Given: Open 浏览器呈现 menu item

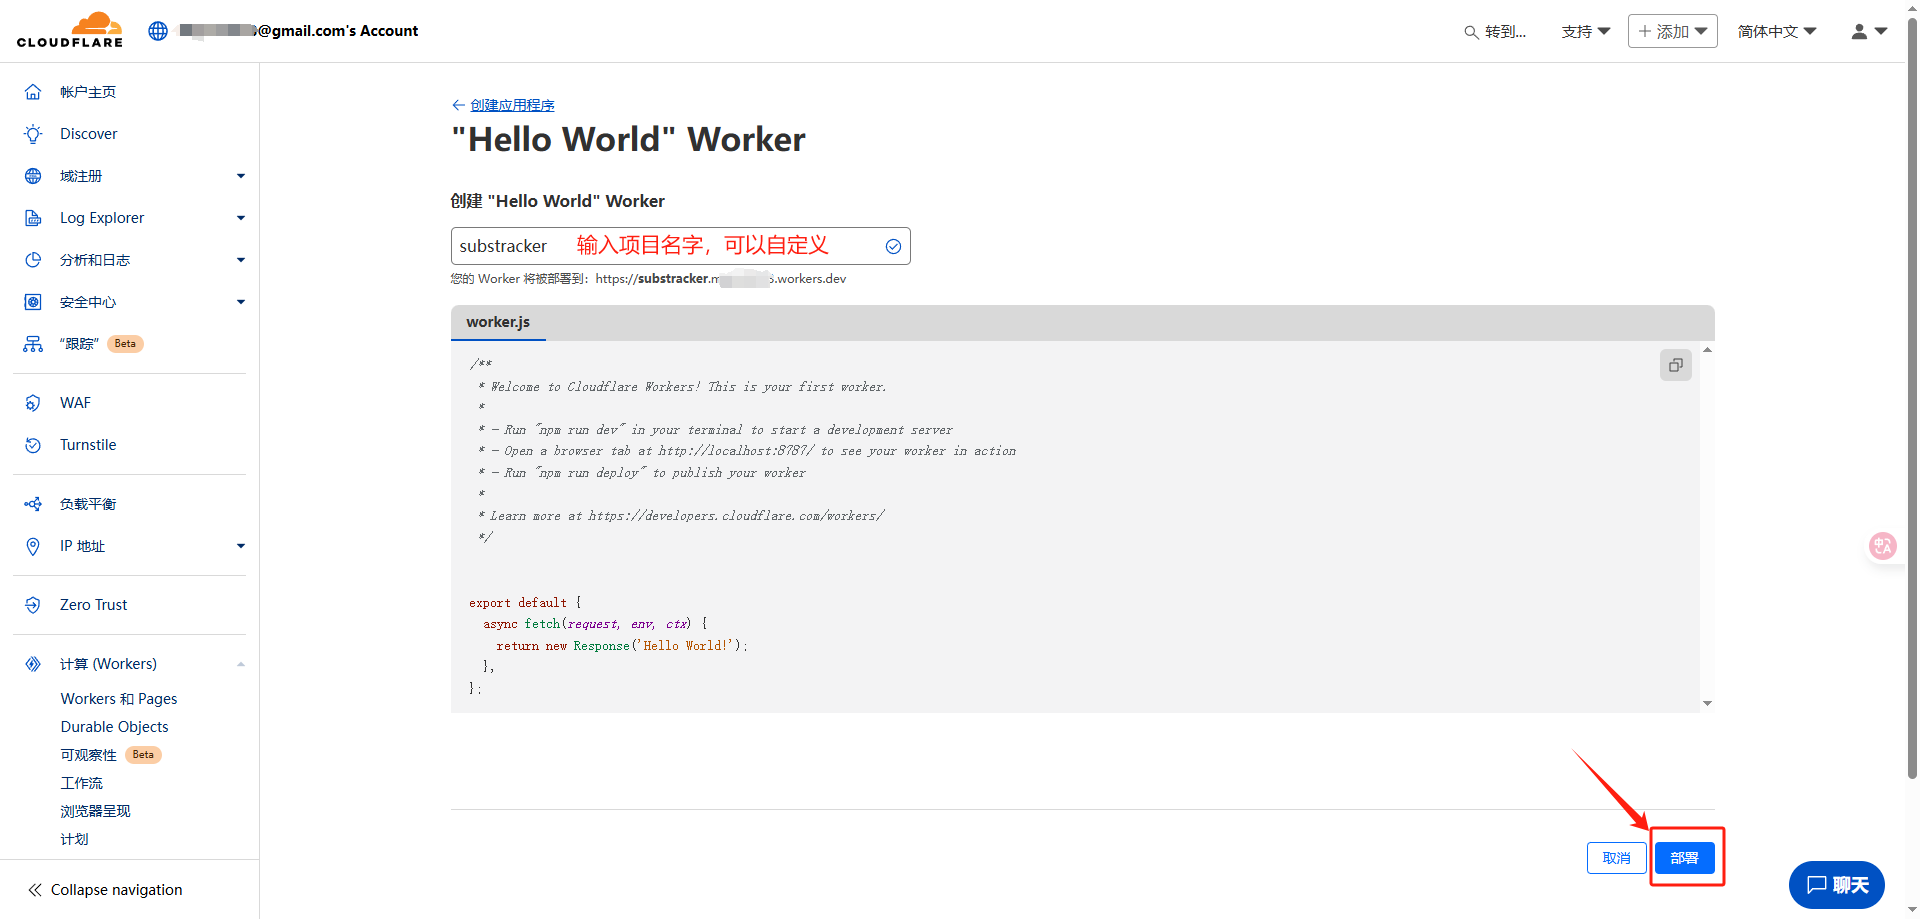Looking at the screenshot, I should (96, 811).
